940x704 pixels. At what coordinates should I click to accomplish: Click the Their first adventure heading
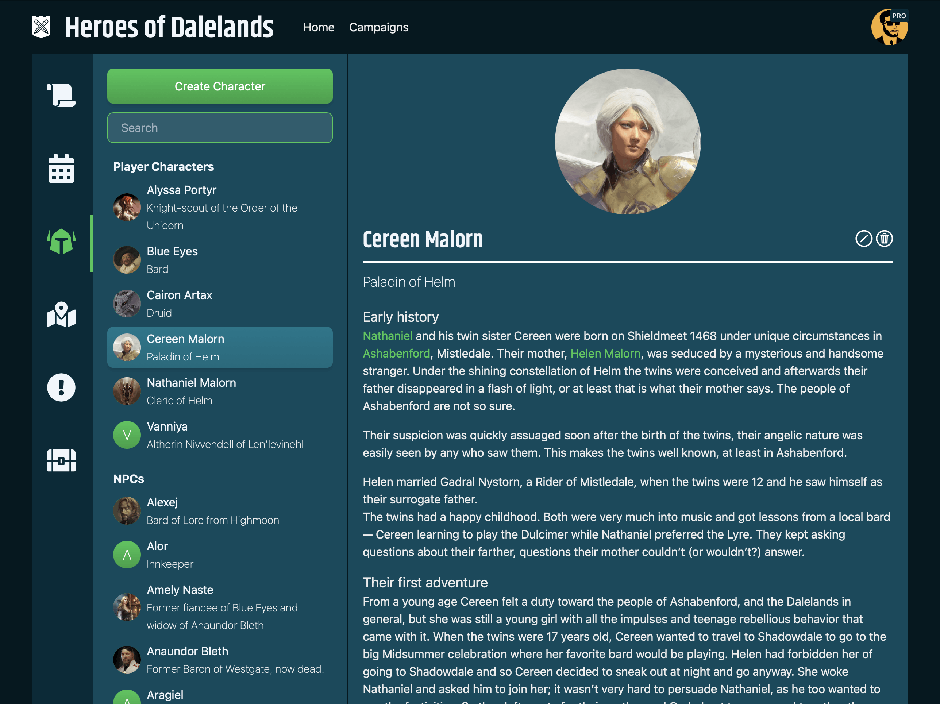[x=425, y=582]
